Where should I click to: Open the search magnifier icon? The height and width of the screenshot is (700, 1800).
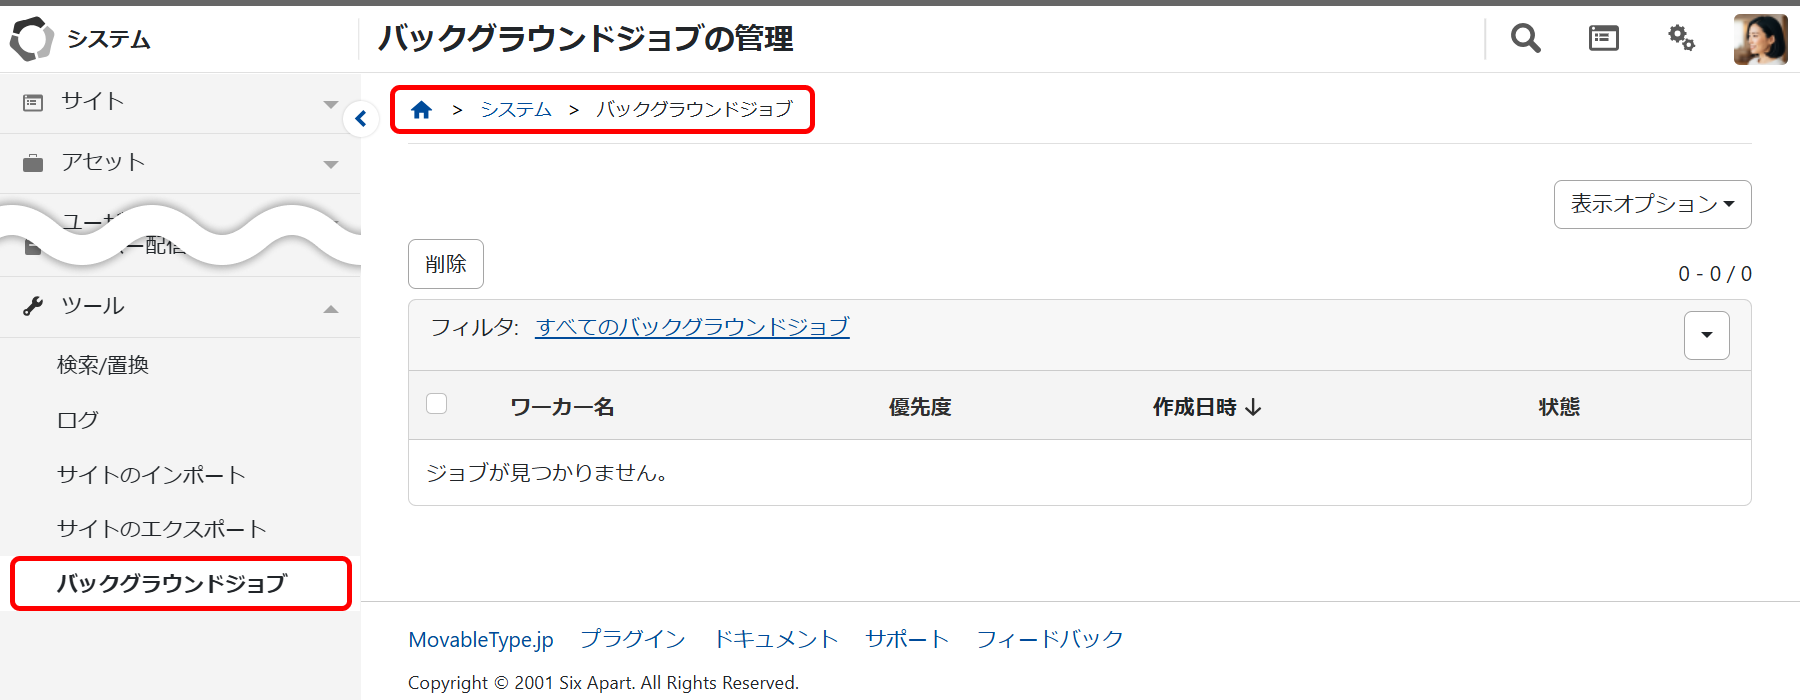[x=1525, y=39]
